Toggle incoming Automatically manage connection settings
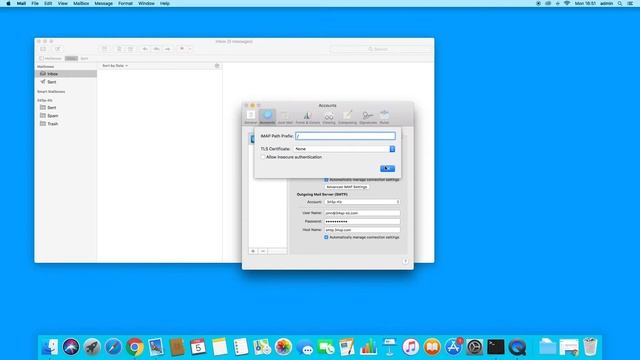Image resolution: width=640 pixels, height=360 pixels. point(326,180)
